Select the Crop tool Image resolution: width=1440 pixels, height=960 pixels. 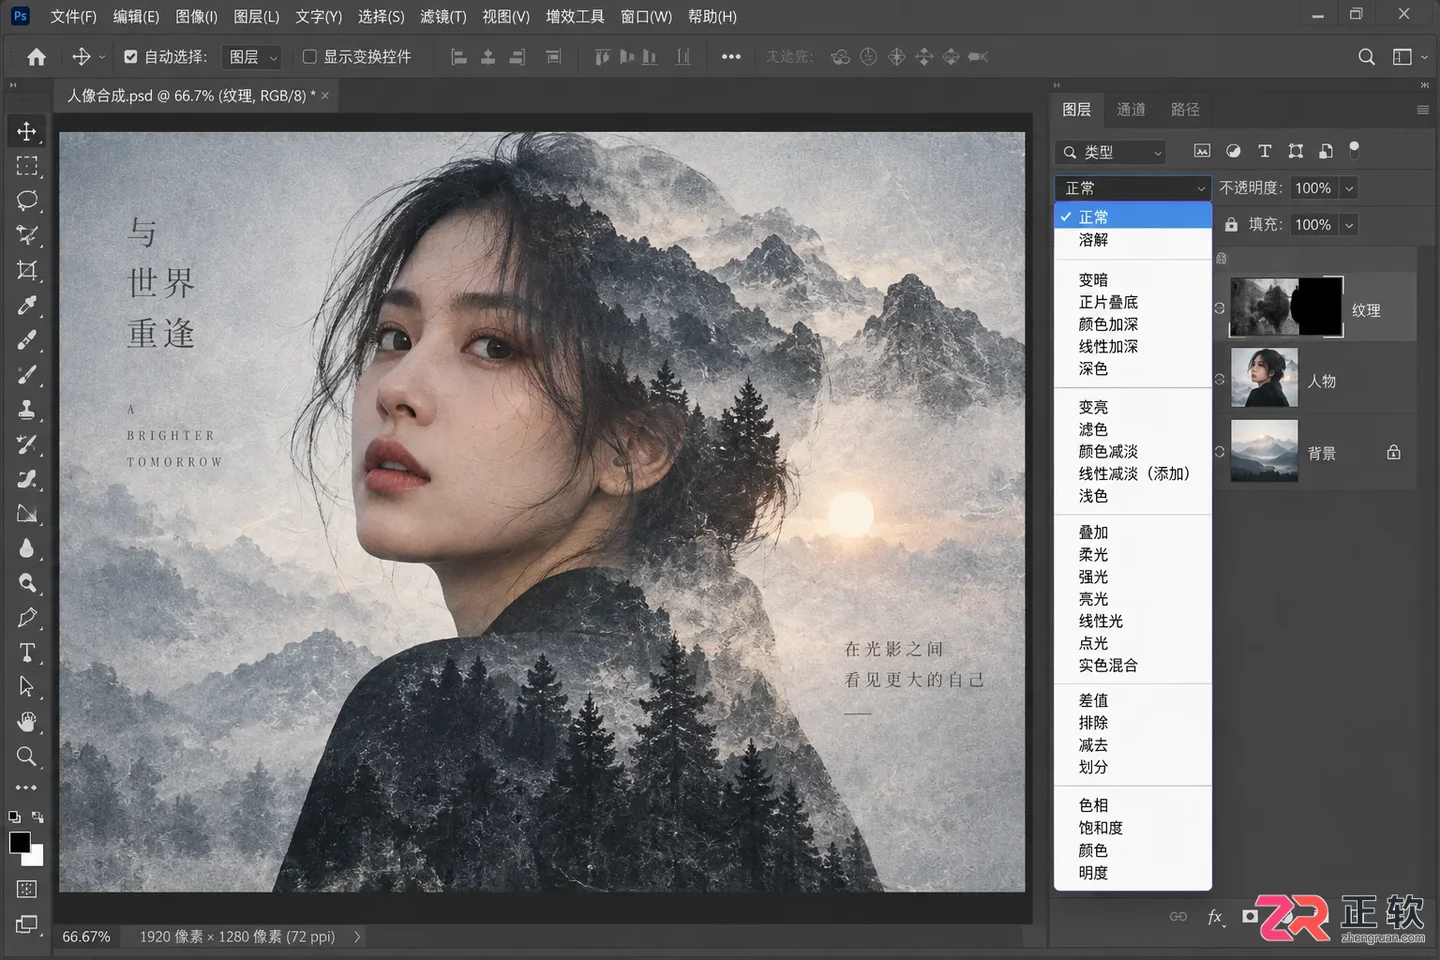click(27, 270)
